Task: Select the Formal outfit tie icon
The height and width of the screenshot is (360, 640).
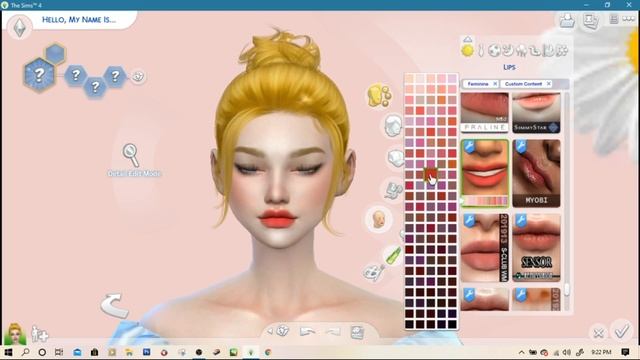Action: coord(481,51)
